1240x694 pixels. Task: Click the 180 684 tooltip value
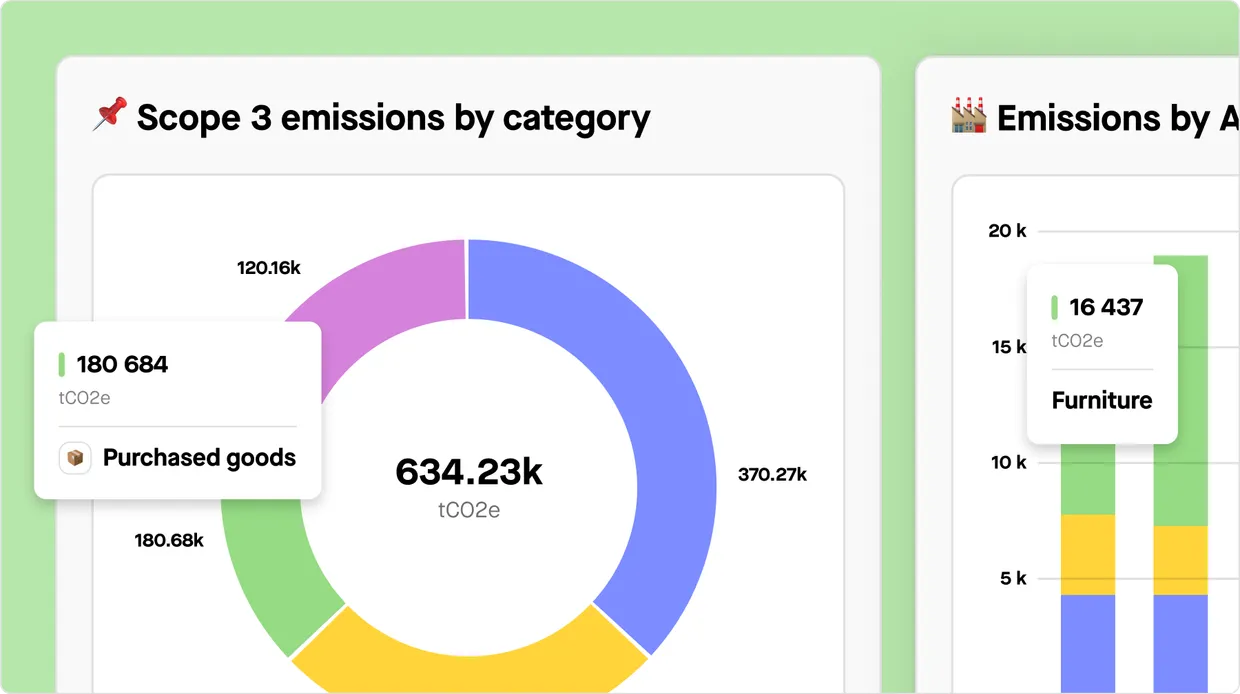point(122,364)
